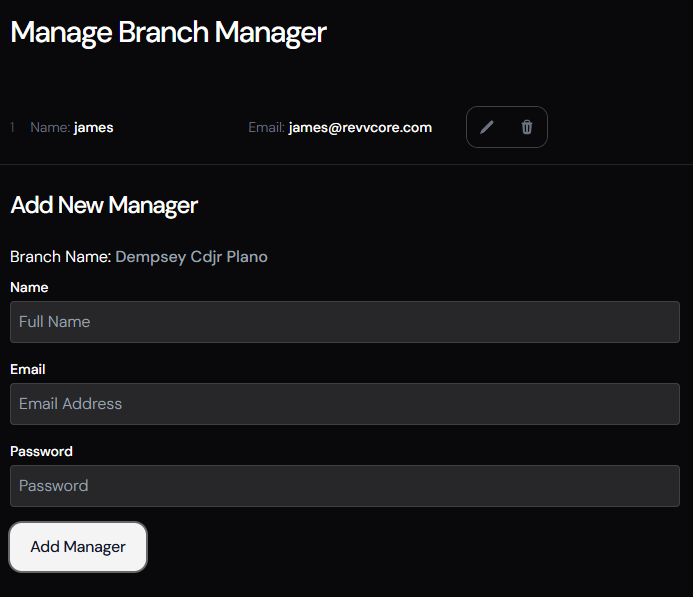Click the james@revvcore.com email address
The height and width of the screenshot is (597, 693).
pos(360,127)
